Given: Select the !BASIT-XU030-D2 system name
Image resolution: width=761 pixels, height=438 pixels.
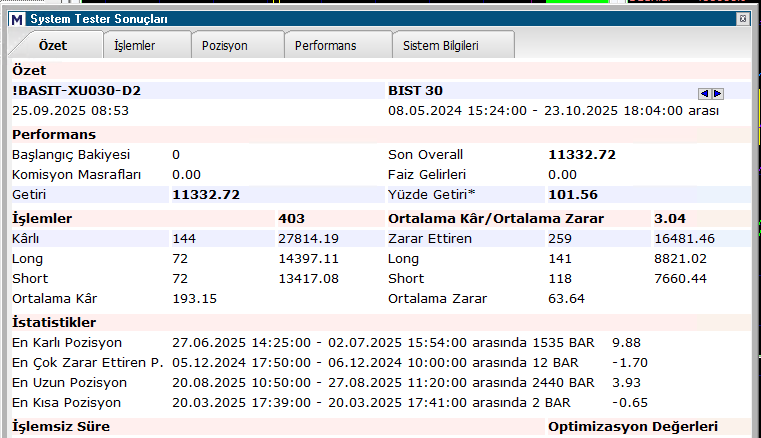Looking at the screenshot, I should (77, 91).
